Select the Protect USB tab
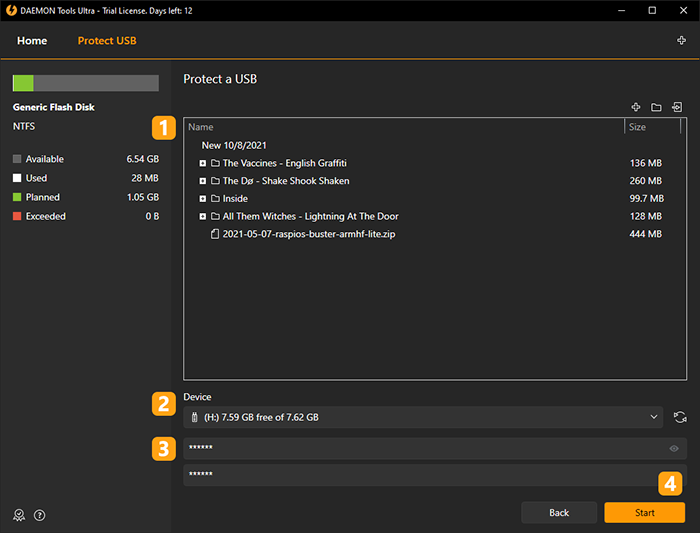Viewport: 700px width, 533px height. 107,41
